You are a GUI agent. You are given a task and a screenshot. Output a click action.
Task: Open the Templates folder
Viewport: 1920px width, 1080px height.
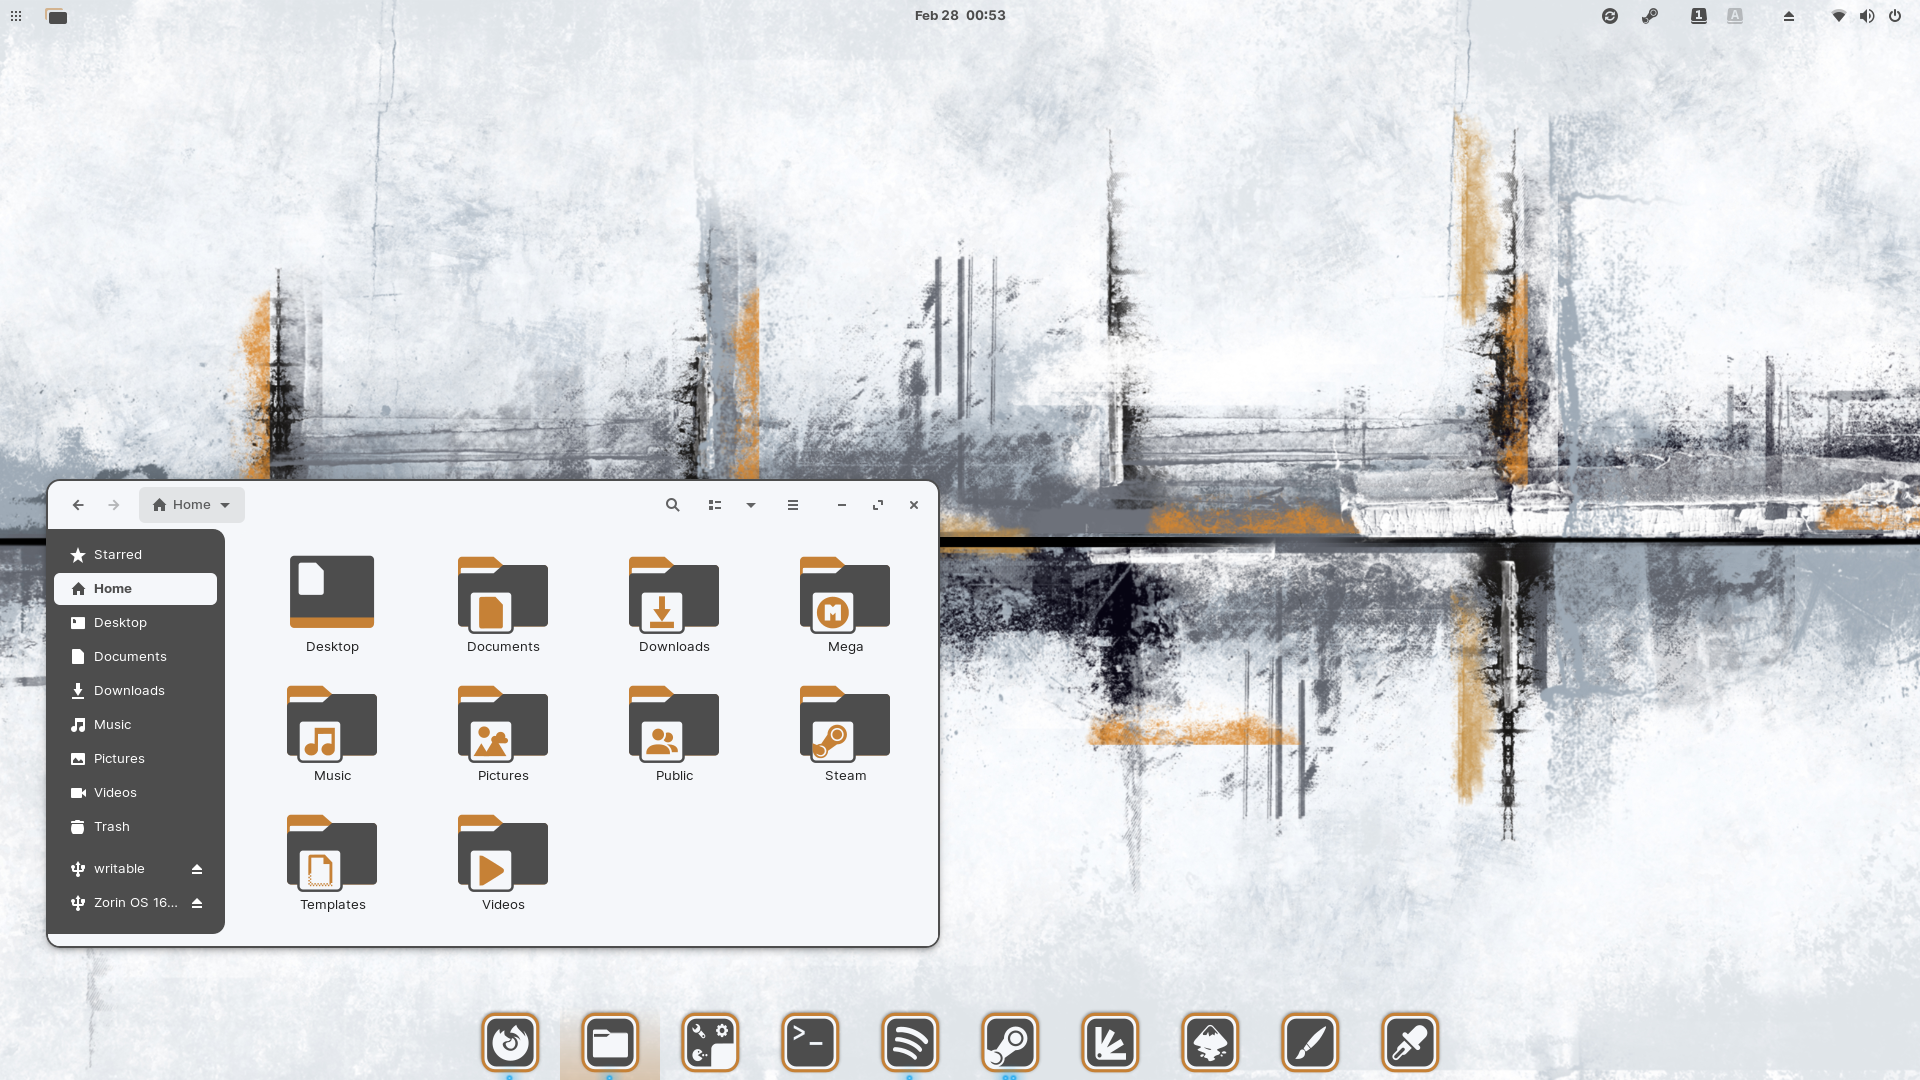[332, 852]
